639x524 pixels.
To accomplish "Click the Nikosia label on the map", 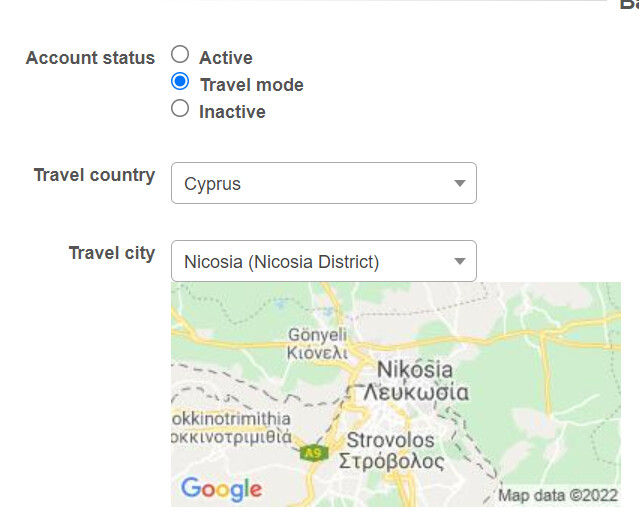I will [414, 370].
